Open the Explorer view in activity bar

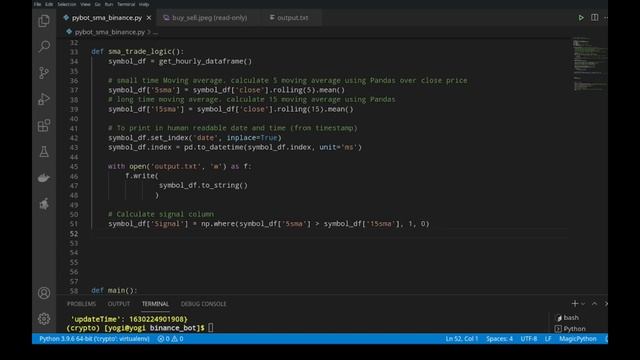(x=44, y=21)
